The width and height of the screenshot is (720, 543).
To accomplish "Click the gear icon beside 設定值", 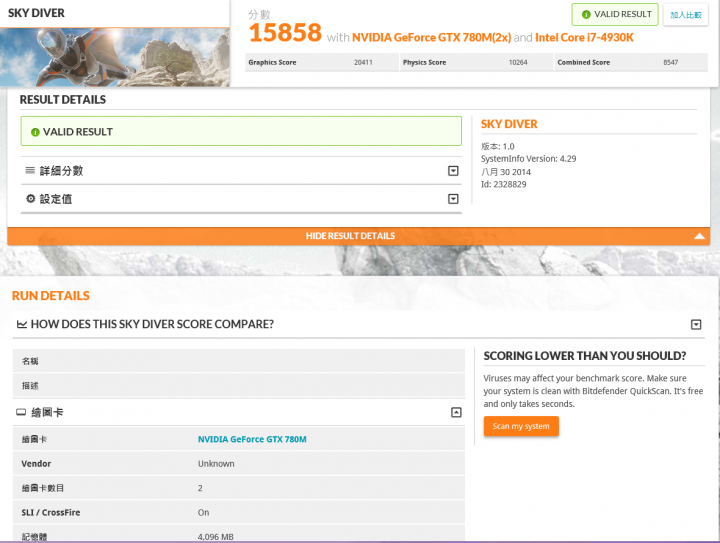I will (30, 198).
